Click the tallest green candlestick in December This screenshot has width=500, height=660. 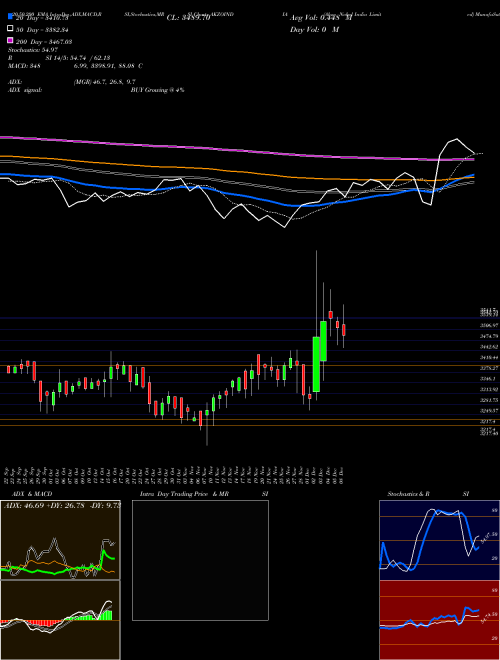(316, 364)
